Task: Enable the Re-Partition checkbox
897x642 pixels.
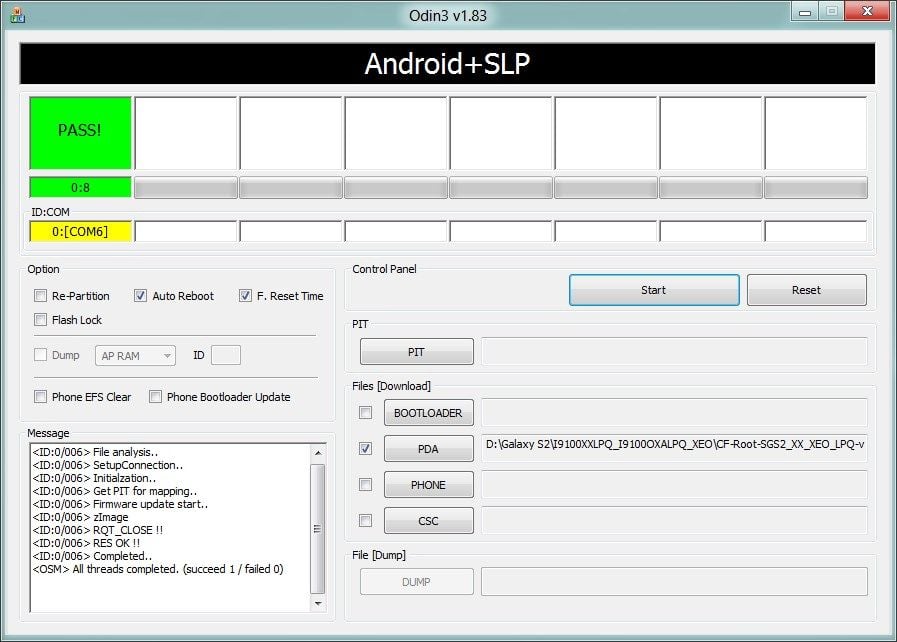Action: (40, 296)
